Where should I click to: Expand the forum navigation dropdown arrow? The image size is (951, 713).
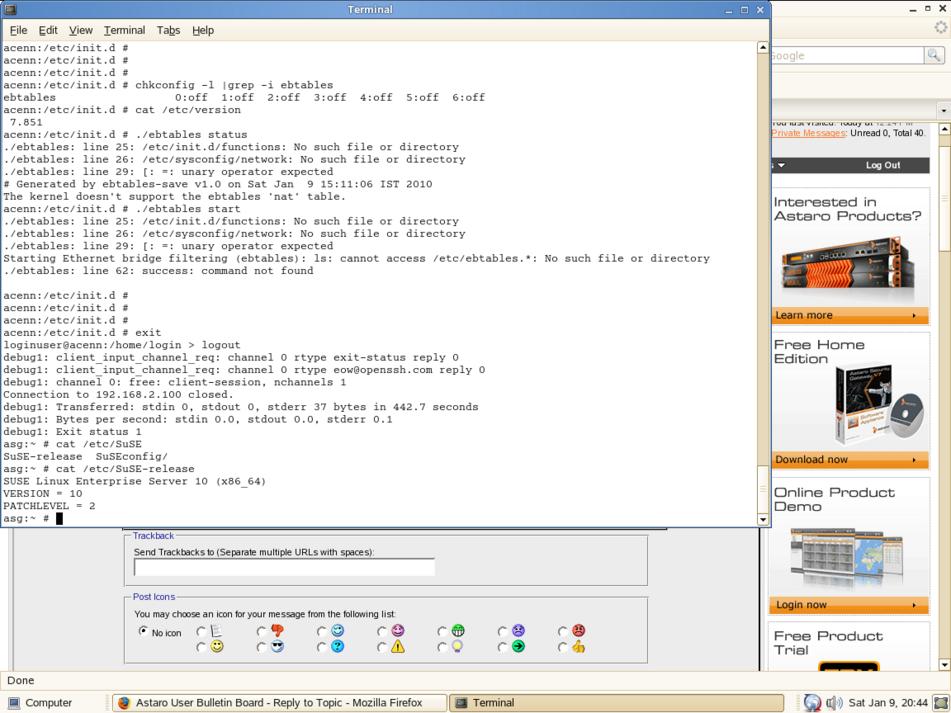click(781, 165)
